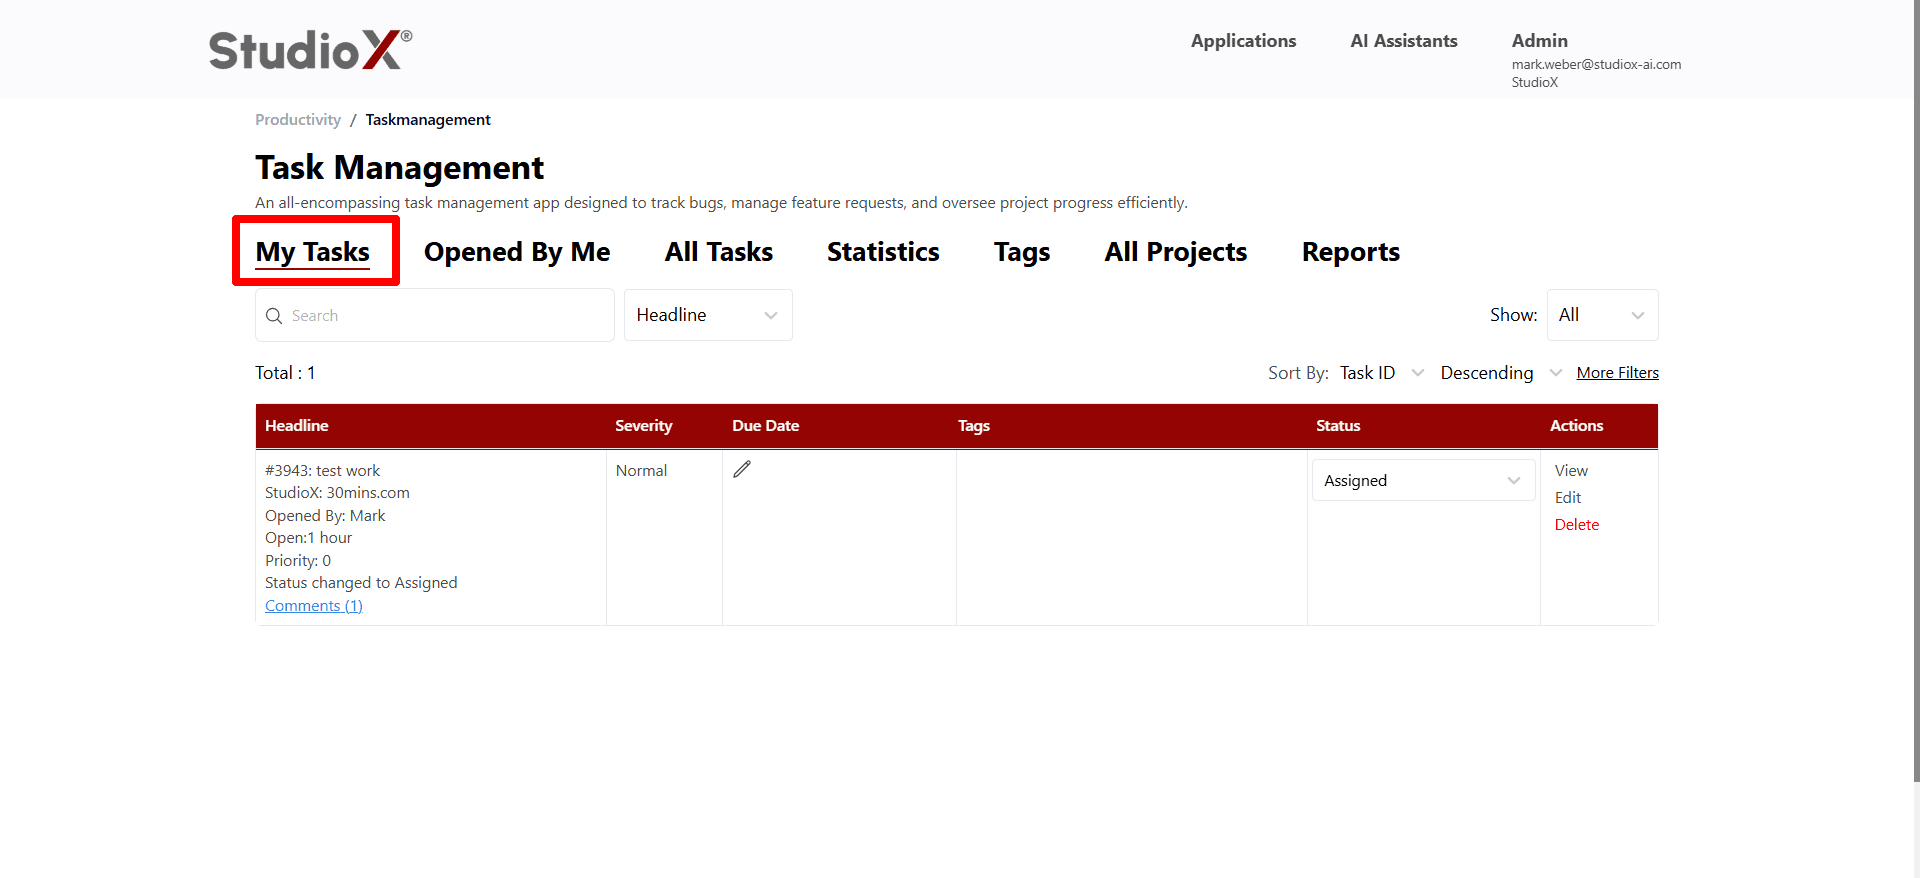
Task: Open the Sort By Task ID dropdown
Action: pyautogui.click(x=1382, y=373)
